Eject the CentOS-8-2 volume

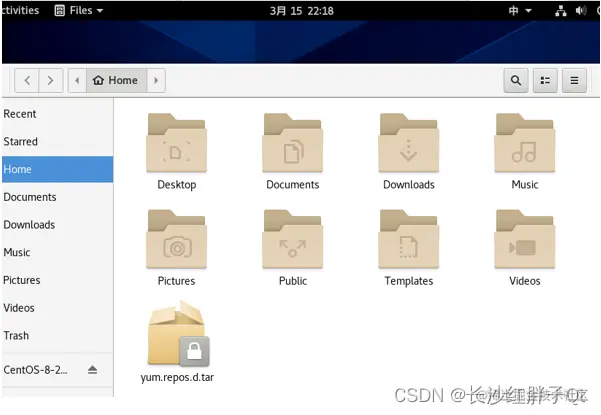(x=92, y=370)
